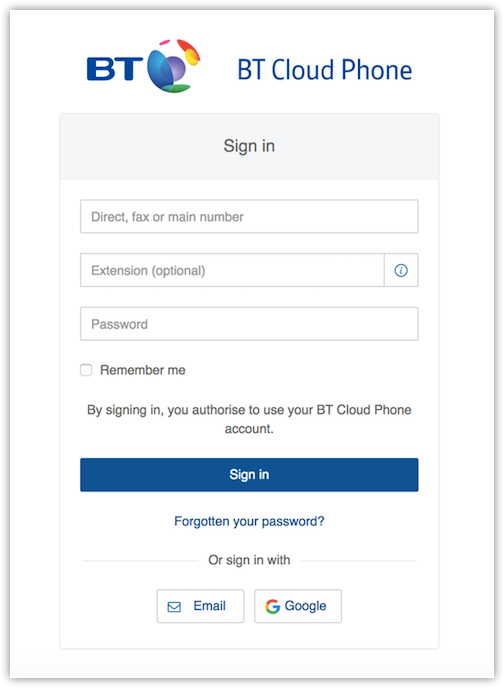The width and height of the screenshot is (504, 688).
Task: Click the BT globe logo
Action: 173,66
